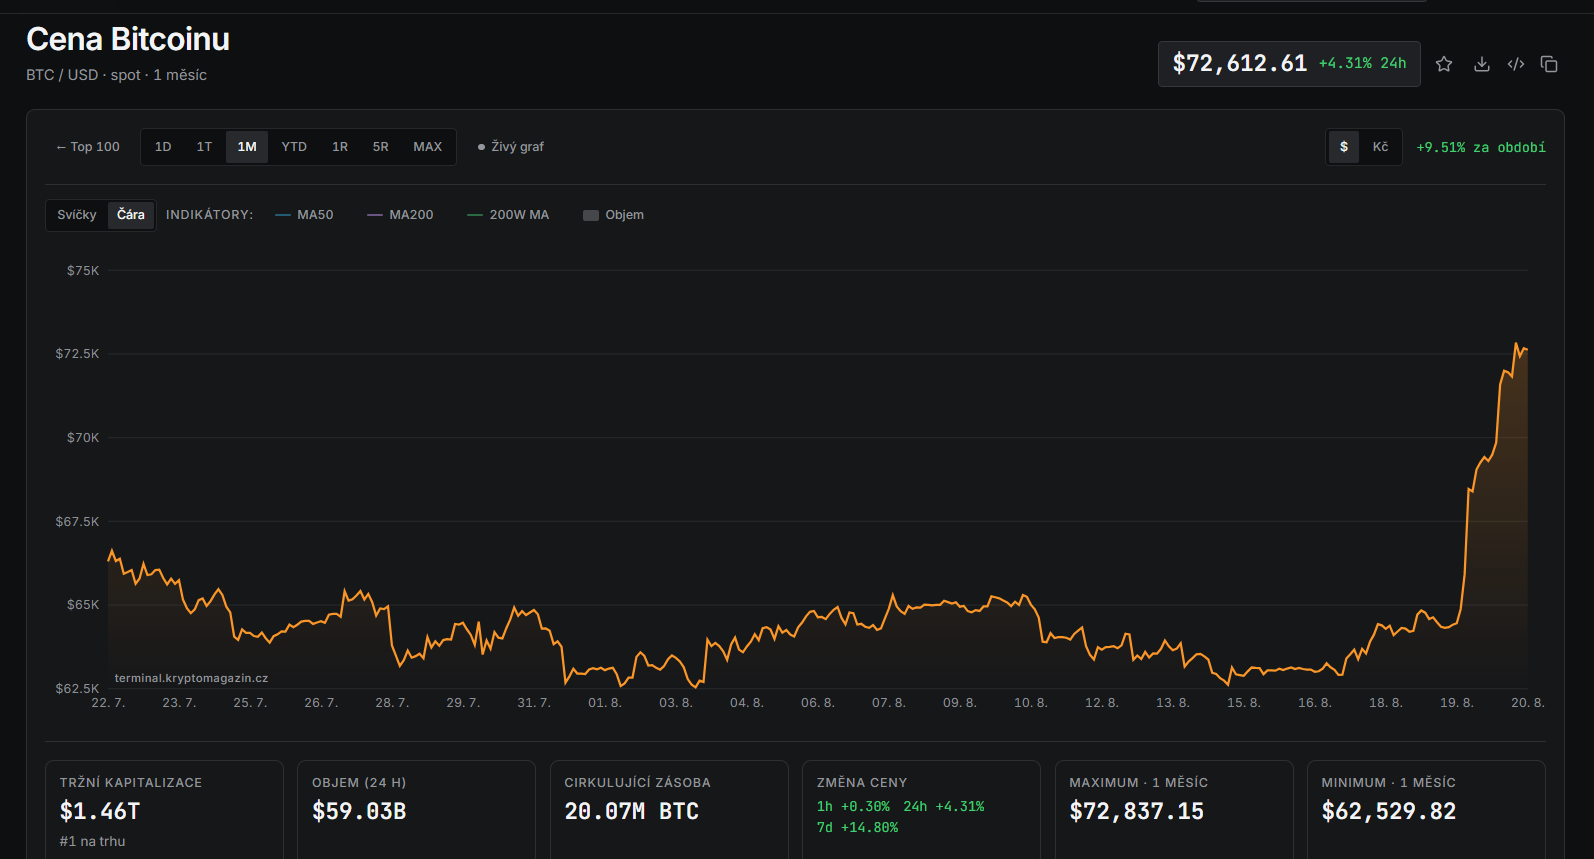
Task: Download chart data with the download icon
Action: pyautogui.click(x=1482, y=64)
